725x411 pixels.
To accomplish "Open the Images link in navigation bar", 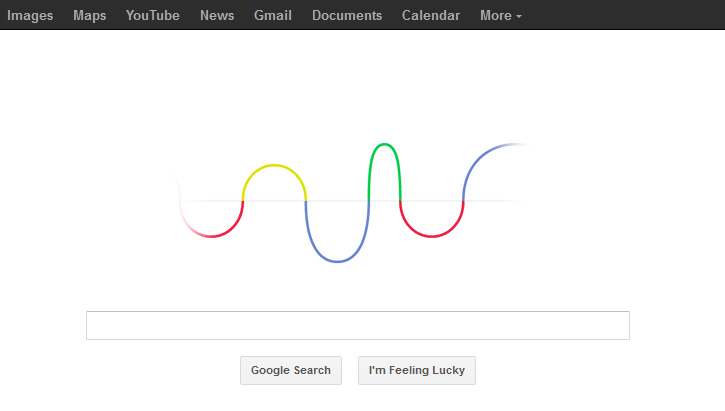I will [x=30, y=15].
